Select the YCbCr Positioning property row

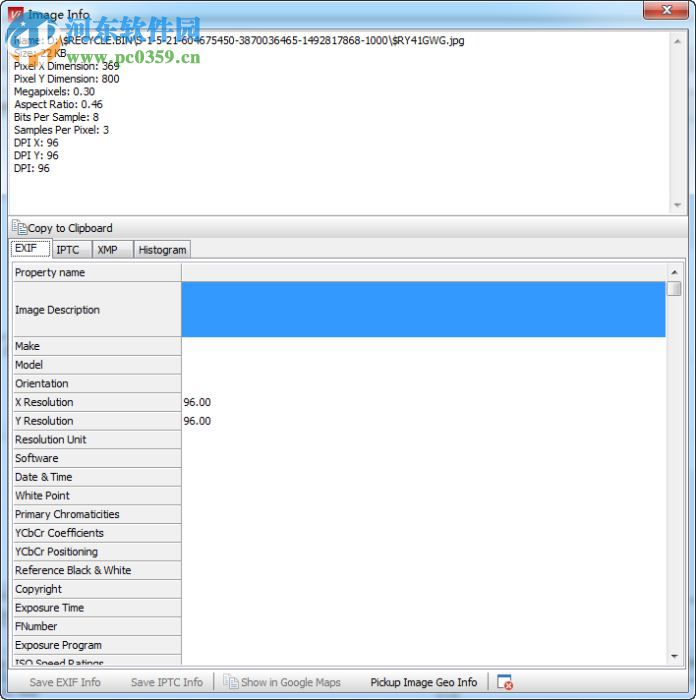[x=97, y=552]
